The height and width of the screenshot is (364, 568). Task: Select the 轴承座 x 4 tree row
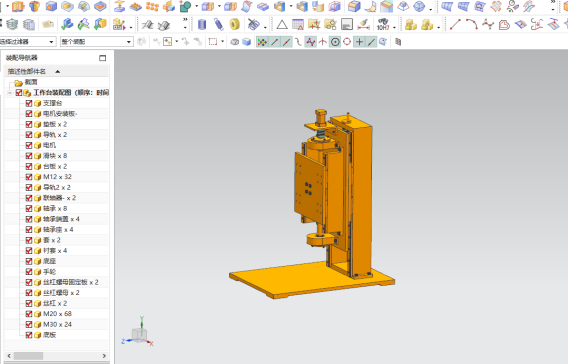coord(56,230)
